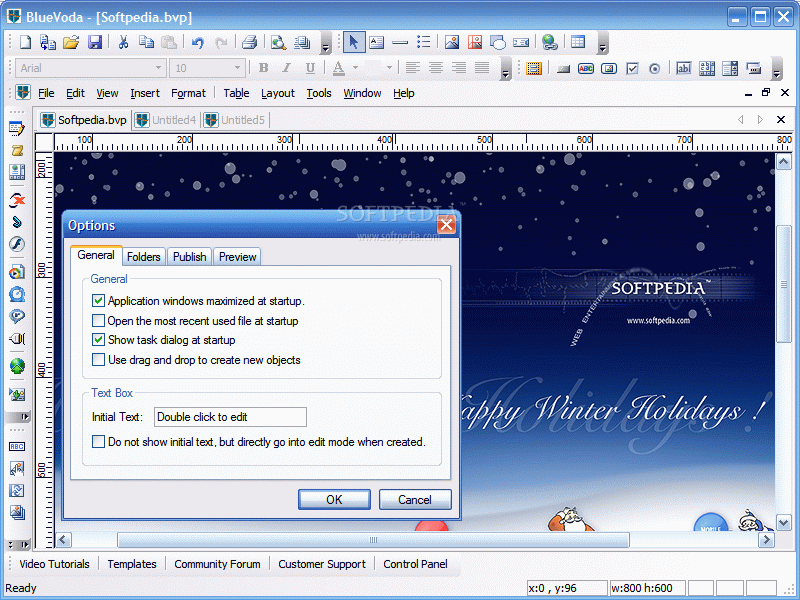Image resolution: width=800 pixels, height=600 pixels.
Task: Uncheck Application windows maximized at startup
Action: (x=98, y=301)
